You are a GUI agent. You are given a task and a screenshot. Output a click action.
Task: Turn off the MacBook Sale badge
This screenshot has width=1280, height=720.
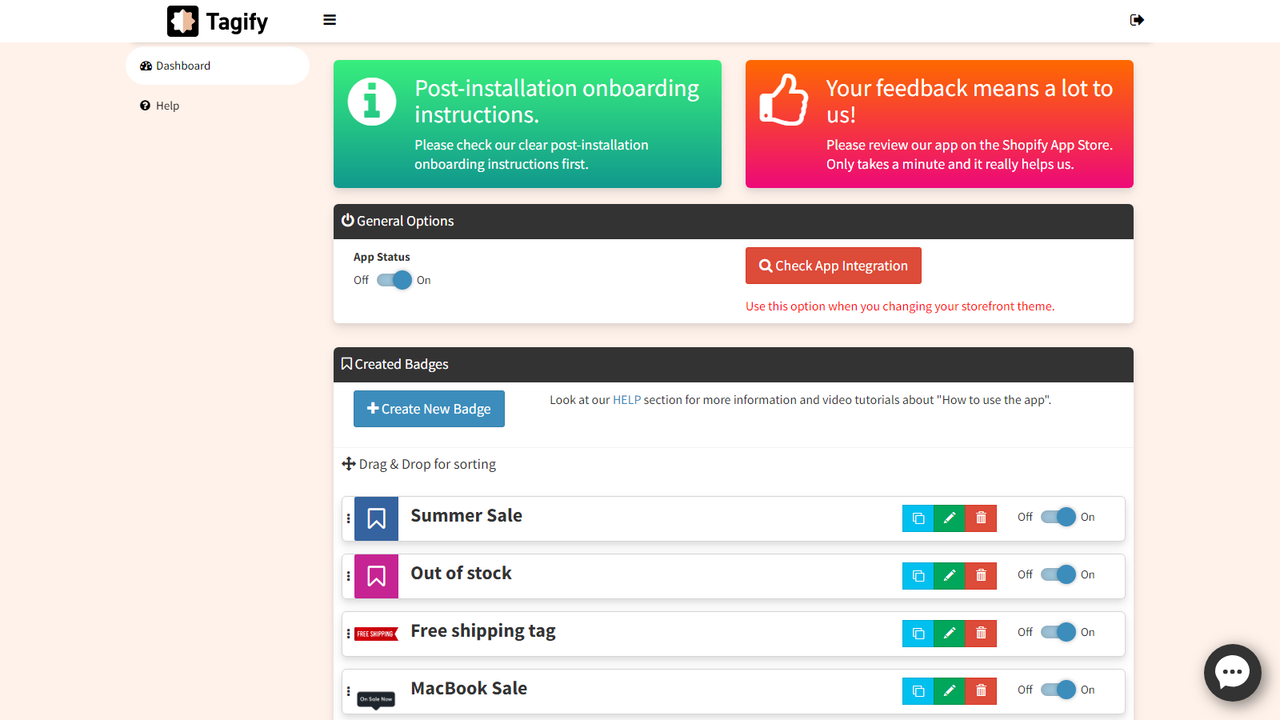pos(1059,690)
